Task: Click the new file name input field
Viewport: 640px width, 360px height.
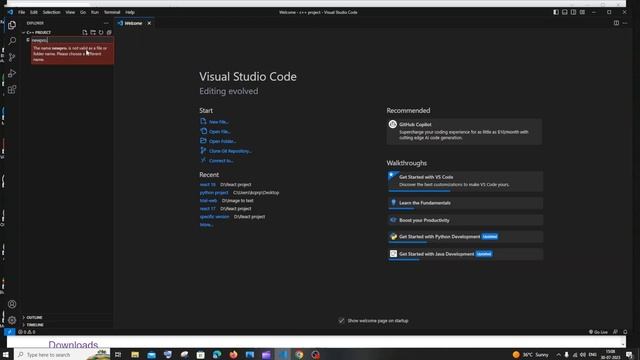Action: click(72, 40)
